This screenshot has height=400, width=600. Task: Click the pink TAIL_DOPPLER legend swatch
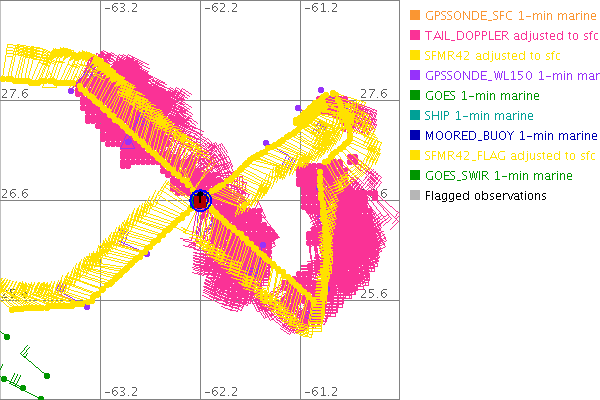coord(415,36)
